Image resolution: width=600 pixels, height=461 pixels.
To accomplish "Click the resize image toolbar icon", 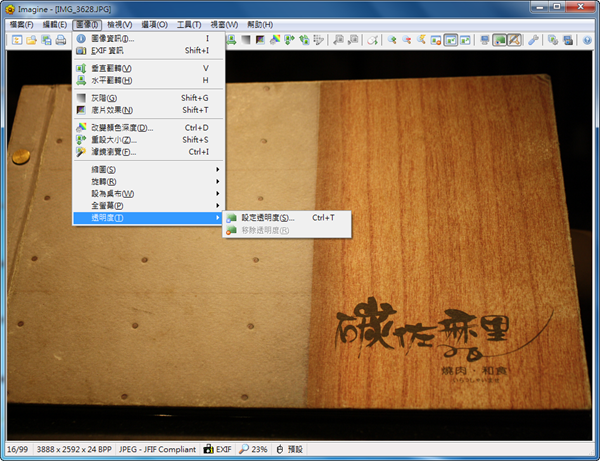I will coord(289,40).
